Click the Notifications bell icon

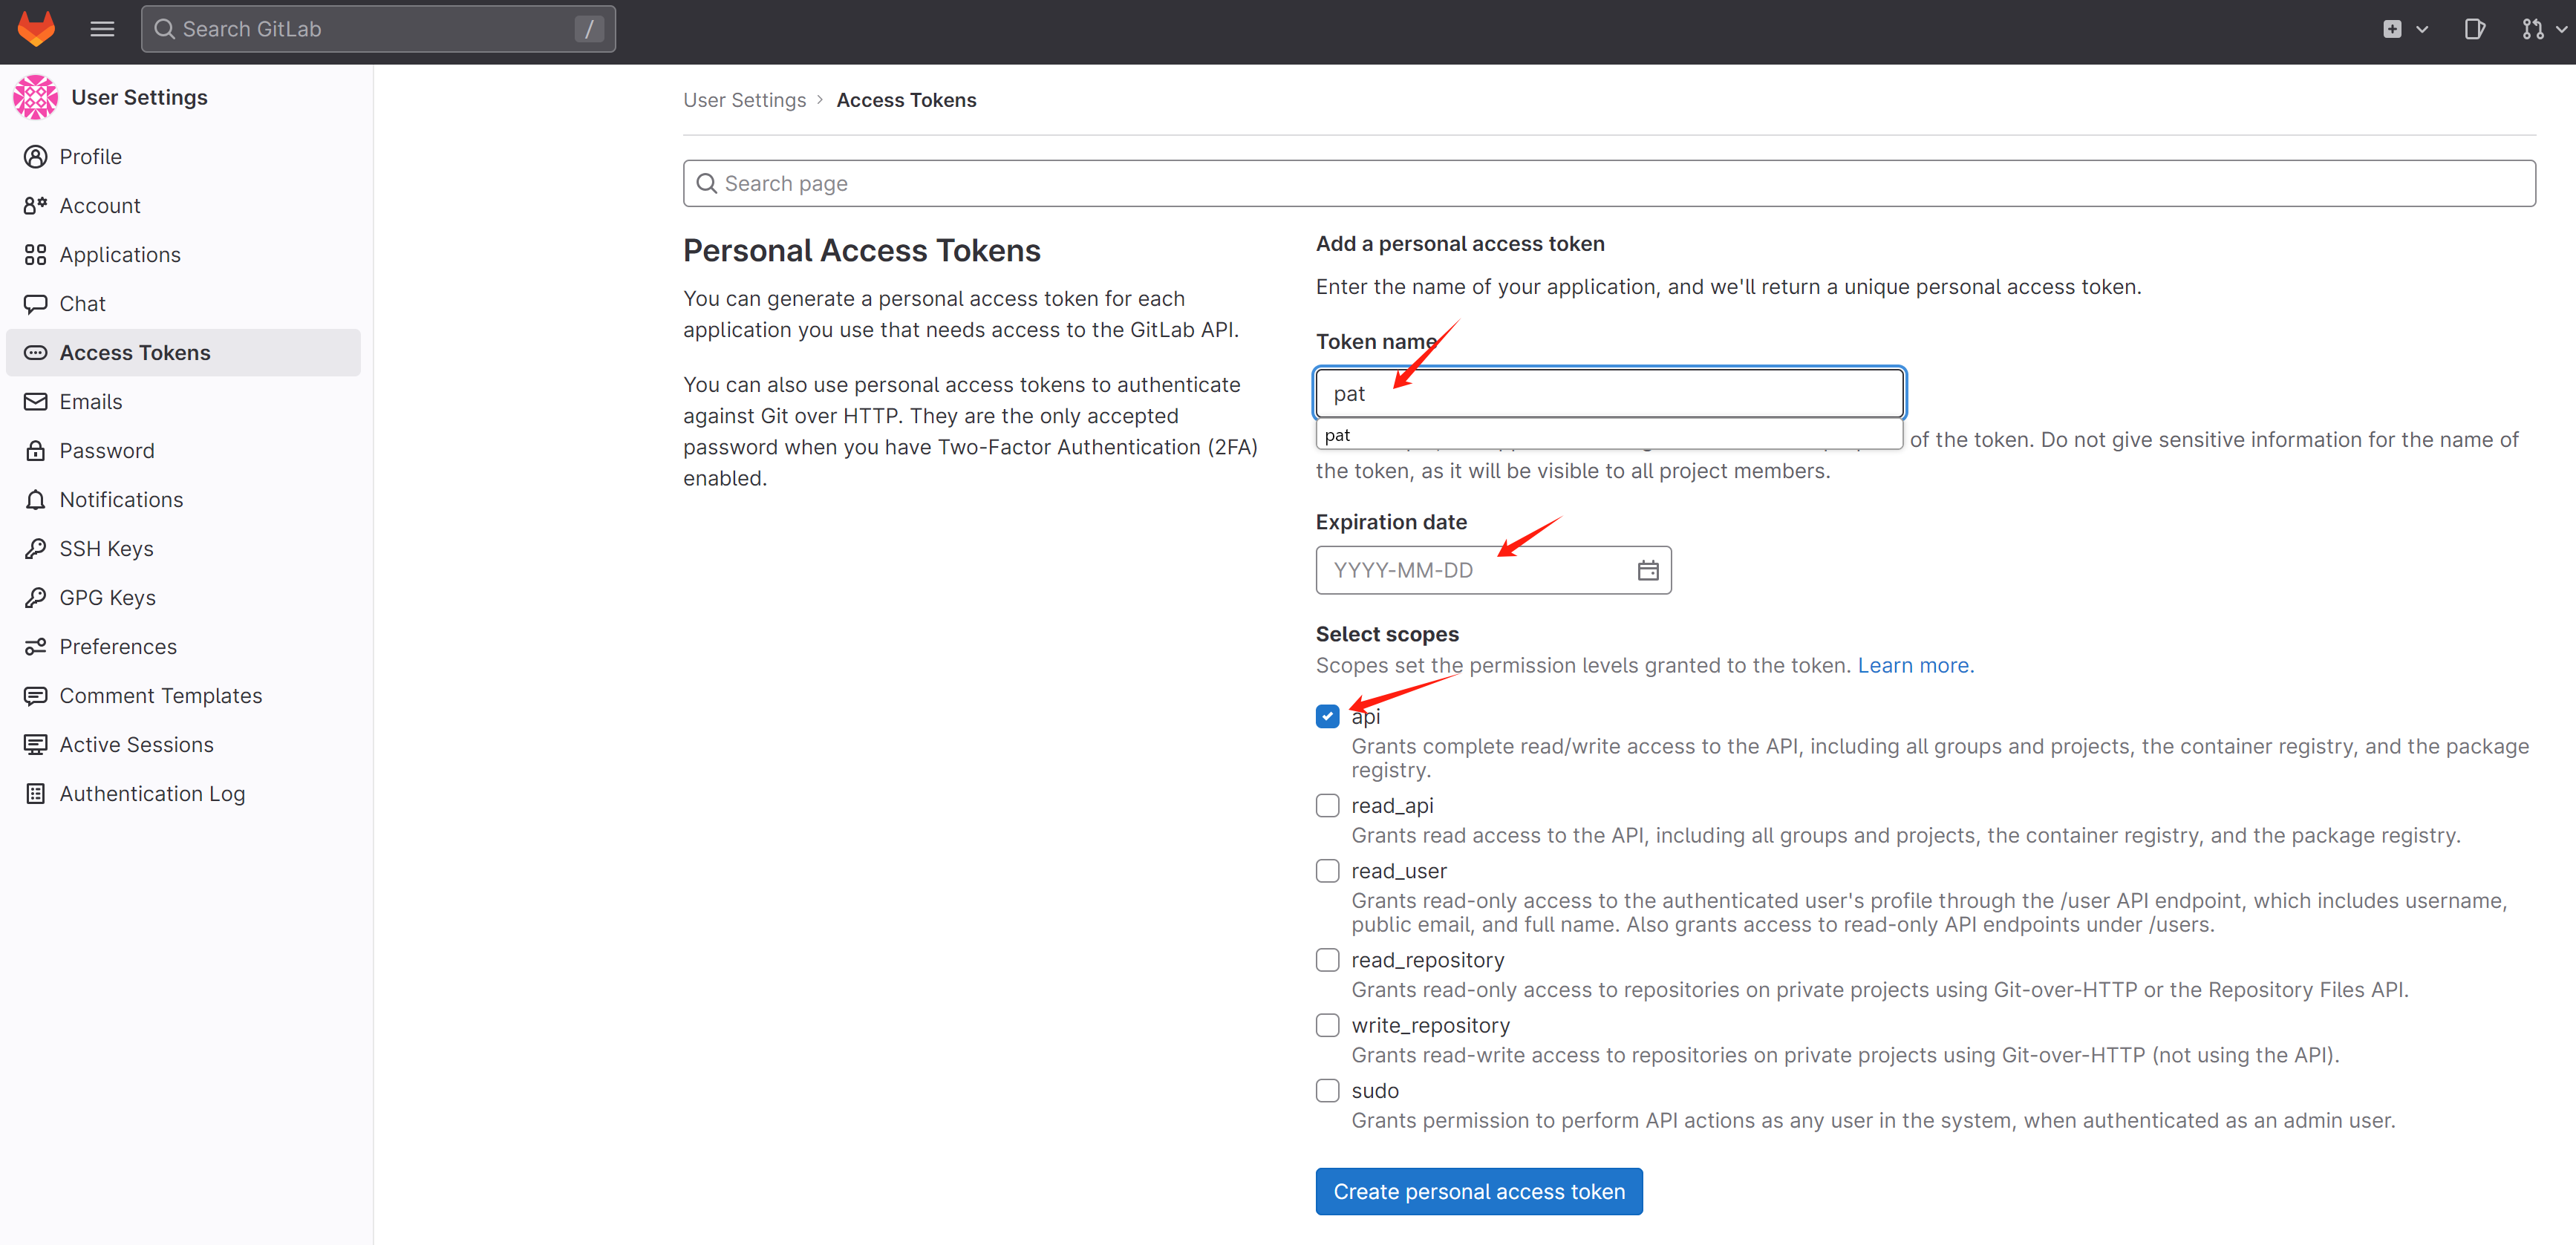point(36,499)
